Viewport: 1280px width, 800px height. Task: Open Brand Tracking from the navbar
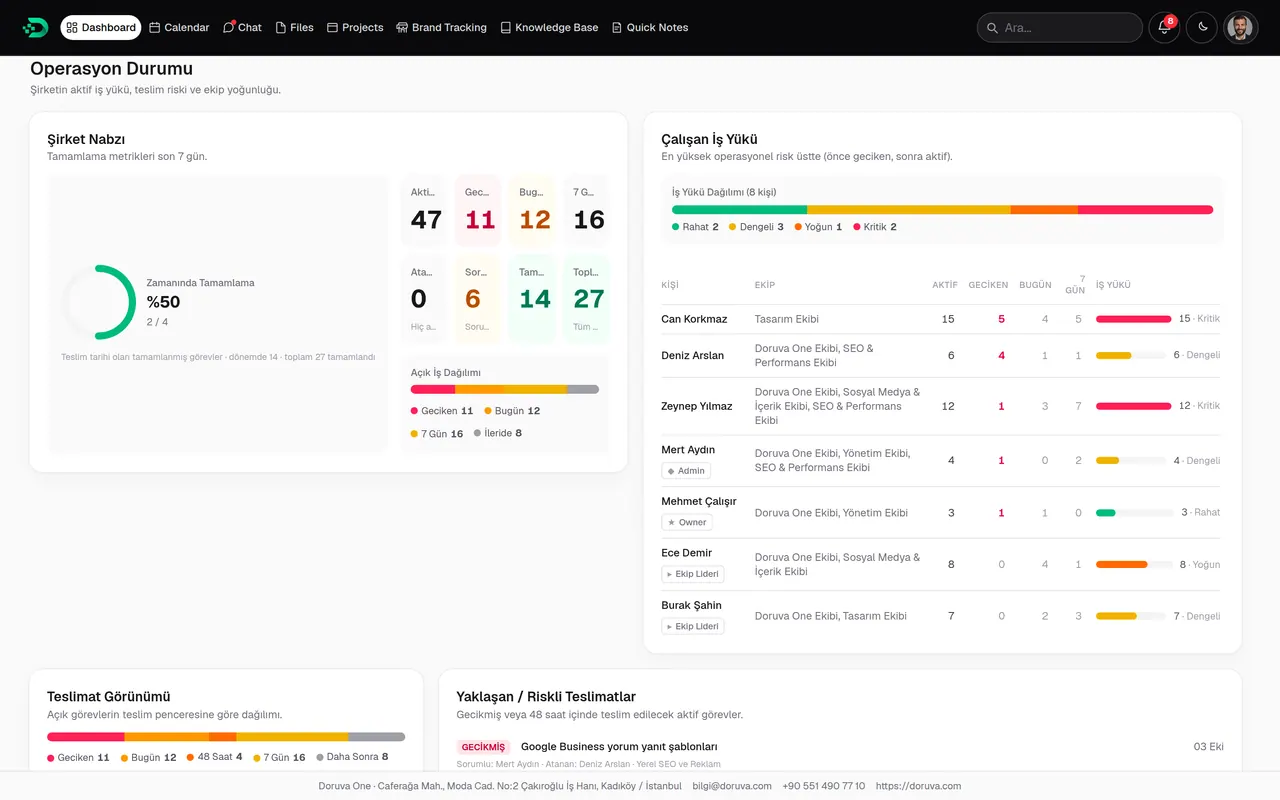pos(441,28)
